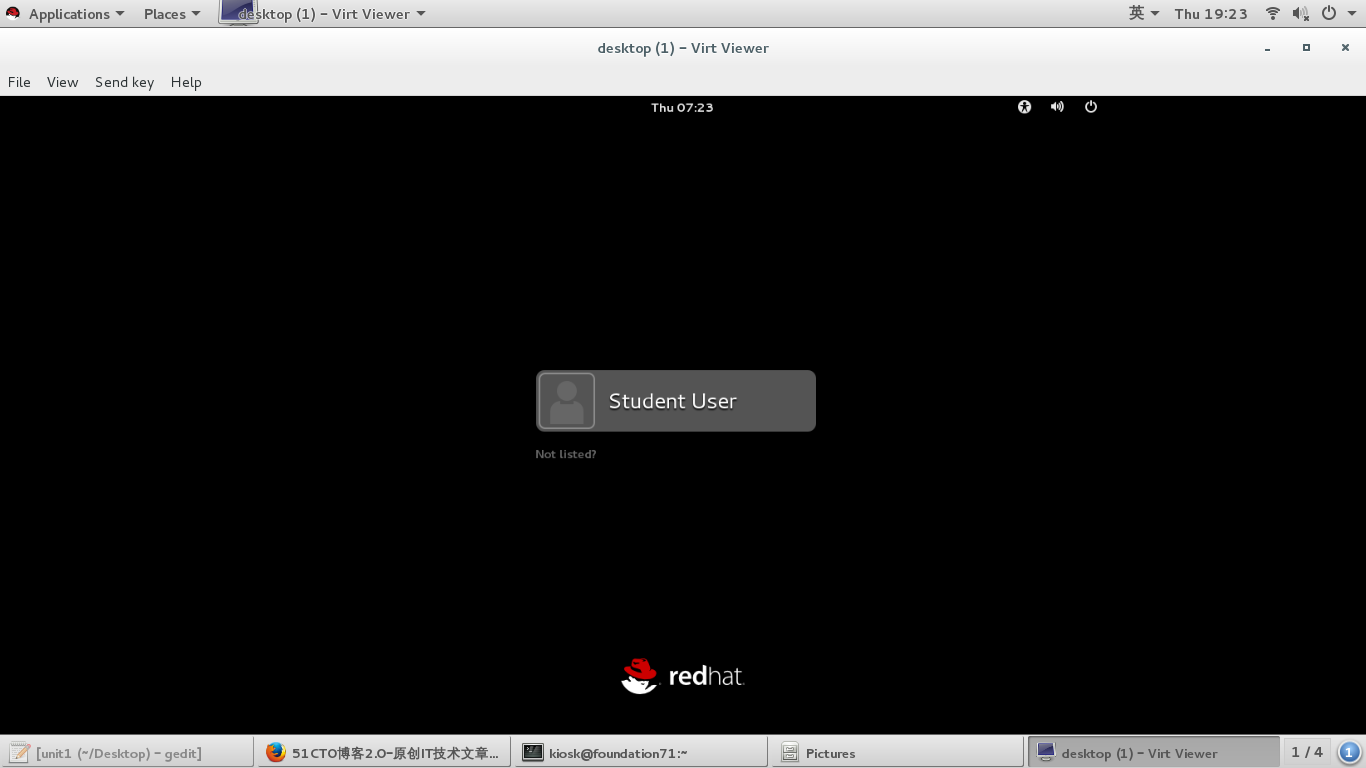Click the host volume icon in top panel

pos(1300,14)
